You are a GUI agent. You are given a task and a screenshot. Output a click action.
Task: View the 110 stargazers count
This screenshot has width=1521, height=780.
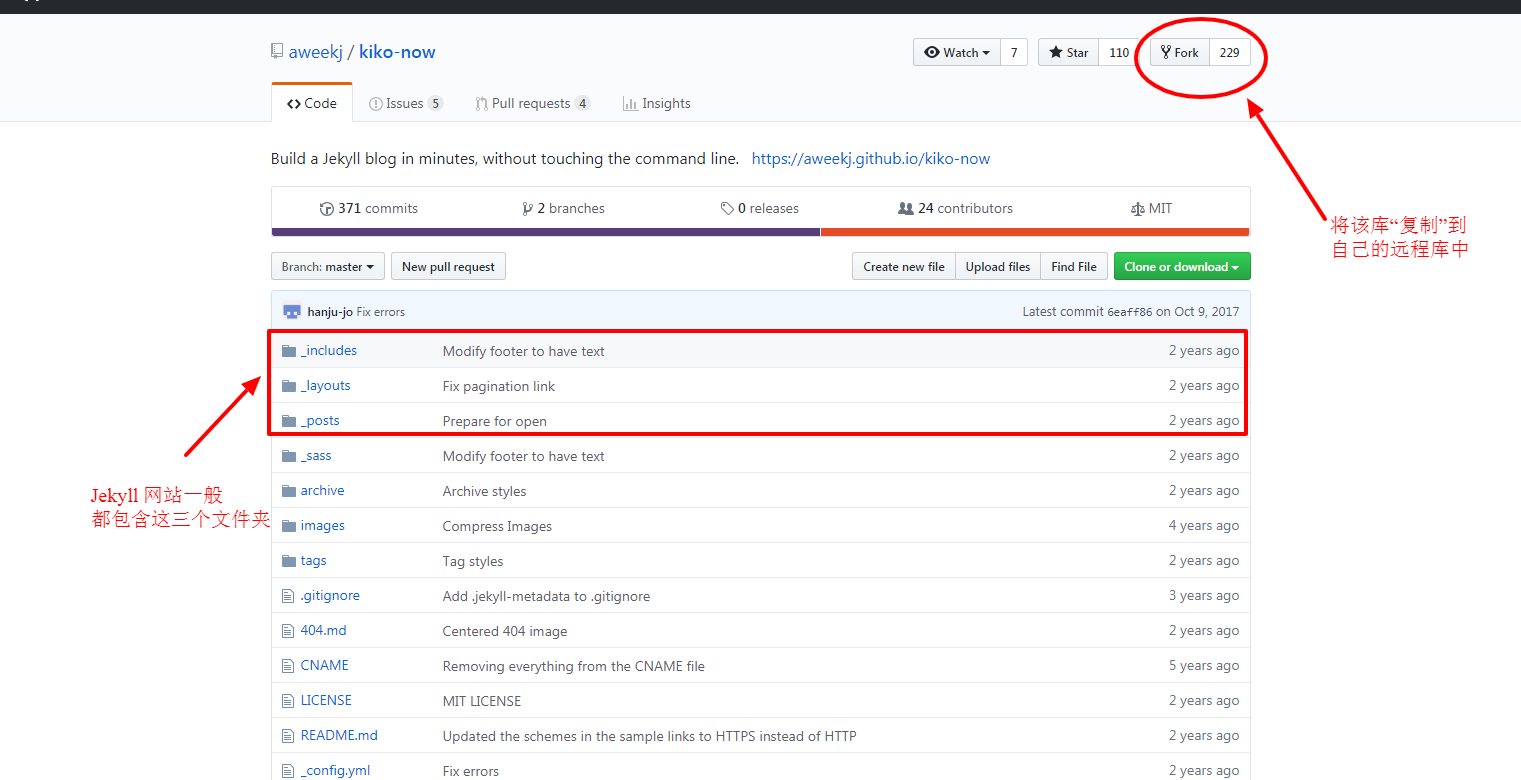pyautogui.click(x=1119, y=53)
